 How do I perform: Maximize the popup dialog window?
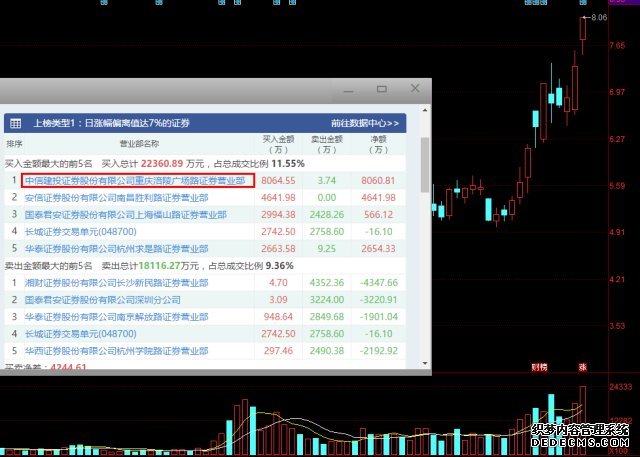381,89
